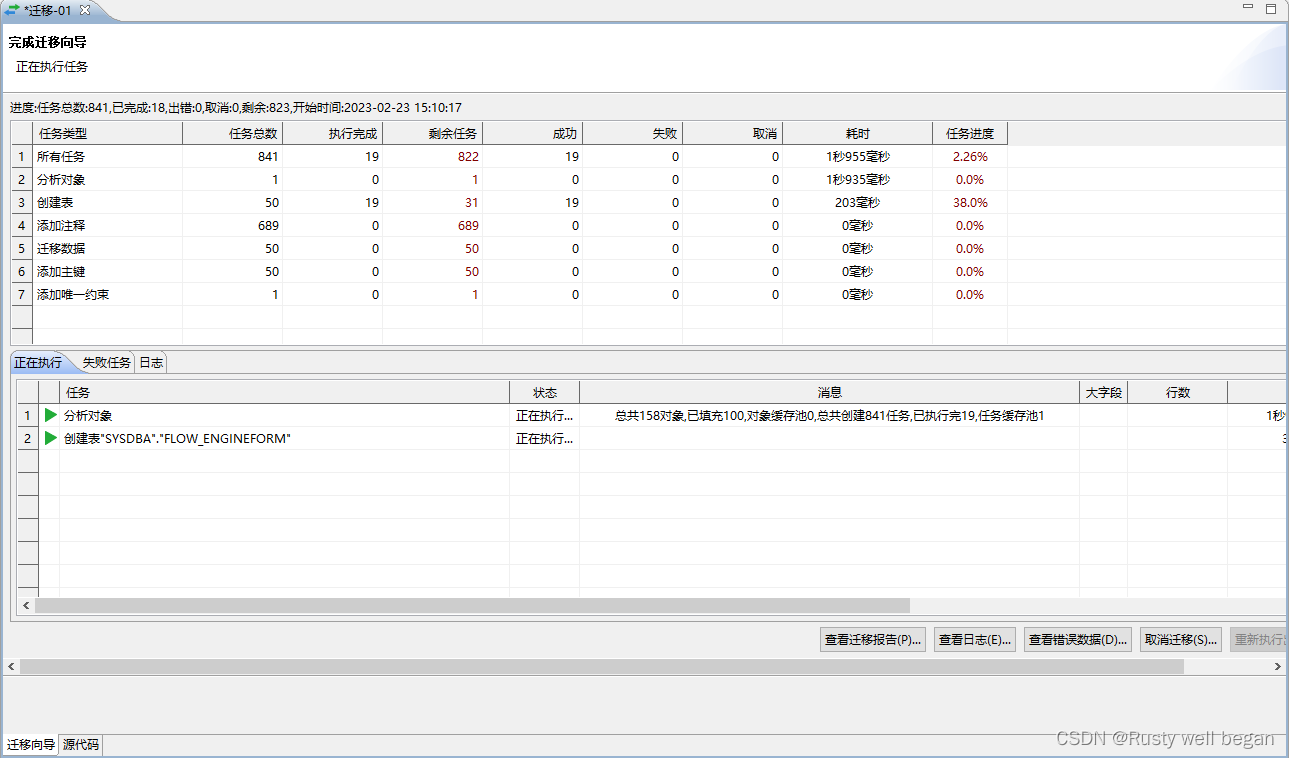The image size is (1289, 758).
Task: Click the running tasks horizontal scrollbar thumb
Action: pos(472,606)
